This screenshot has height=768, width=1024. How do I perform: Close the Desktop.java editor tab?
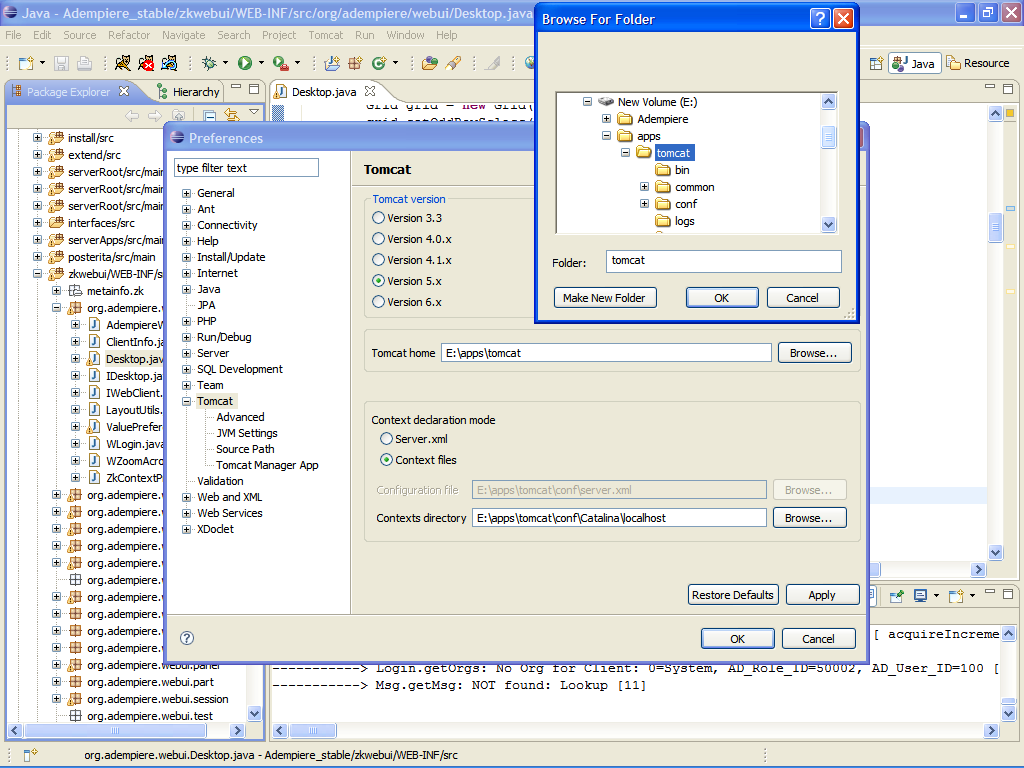point(370,91)
